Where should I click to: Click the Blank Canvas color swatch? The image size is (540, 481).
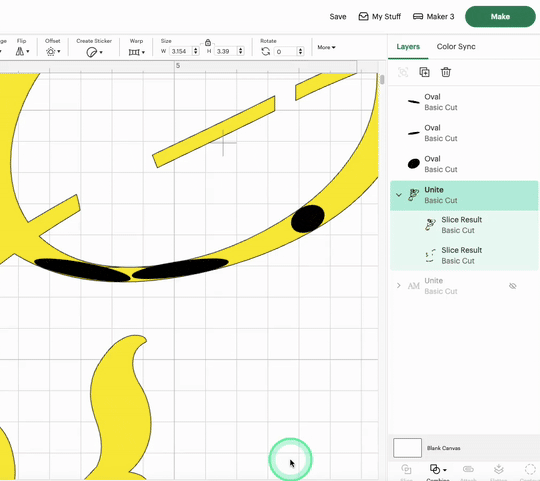click(x=407, y=448)
